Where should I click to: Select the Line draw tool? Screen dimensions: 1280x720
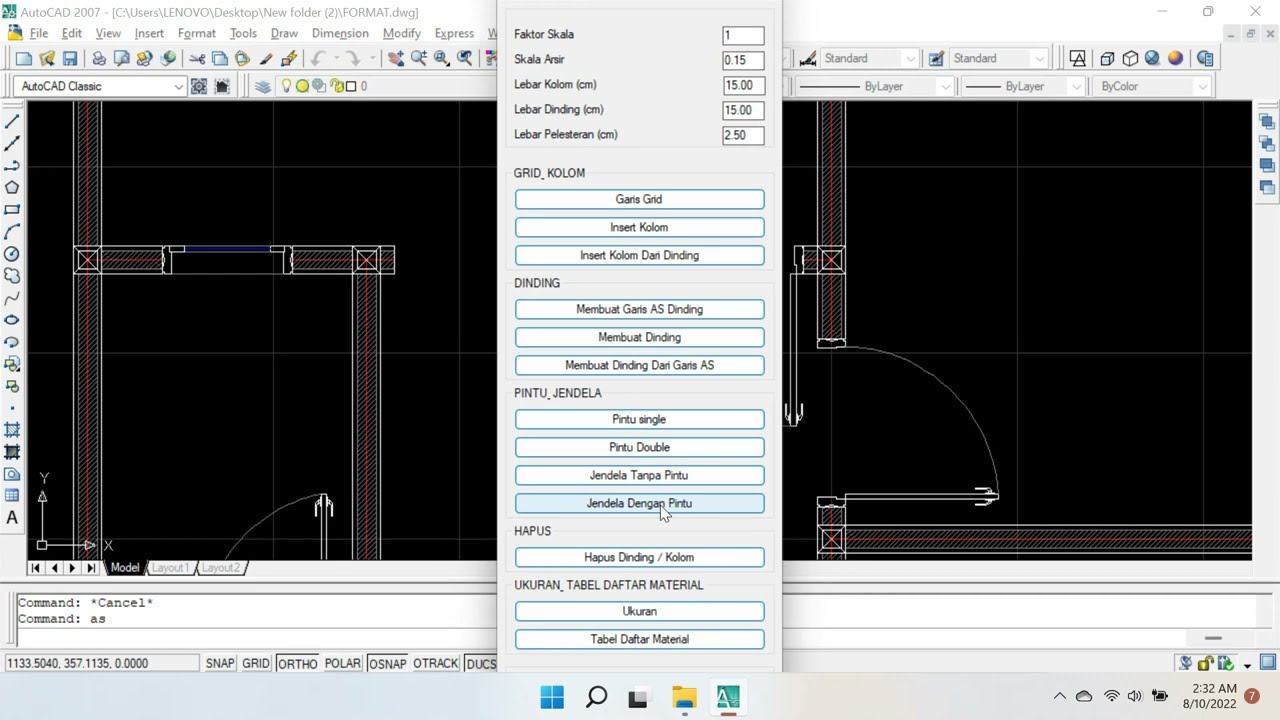click(12, 121)
